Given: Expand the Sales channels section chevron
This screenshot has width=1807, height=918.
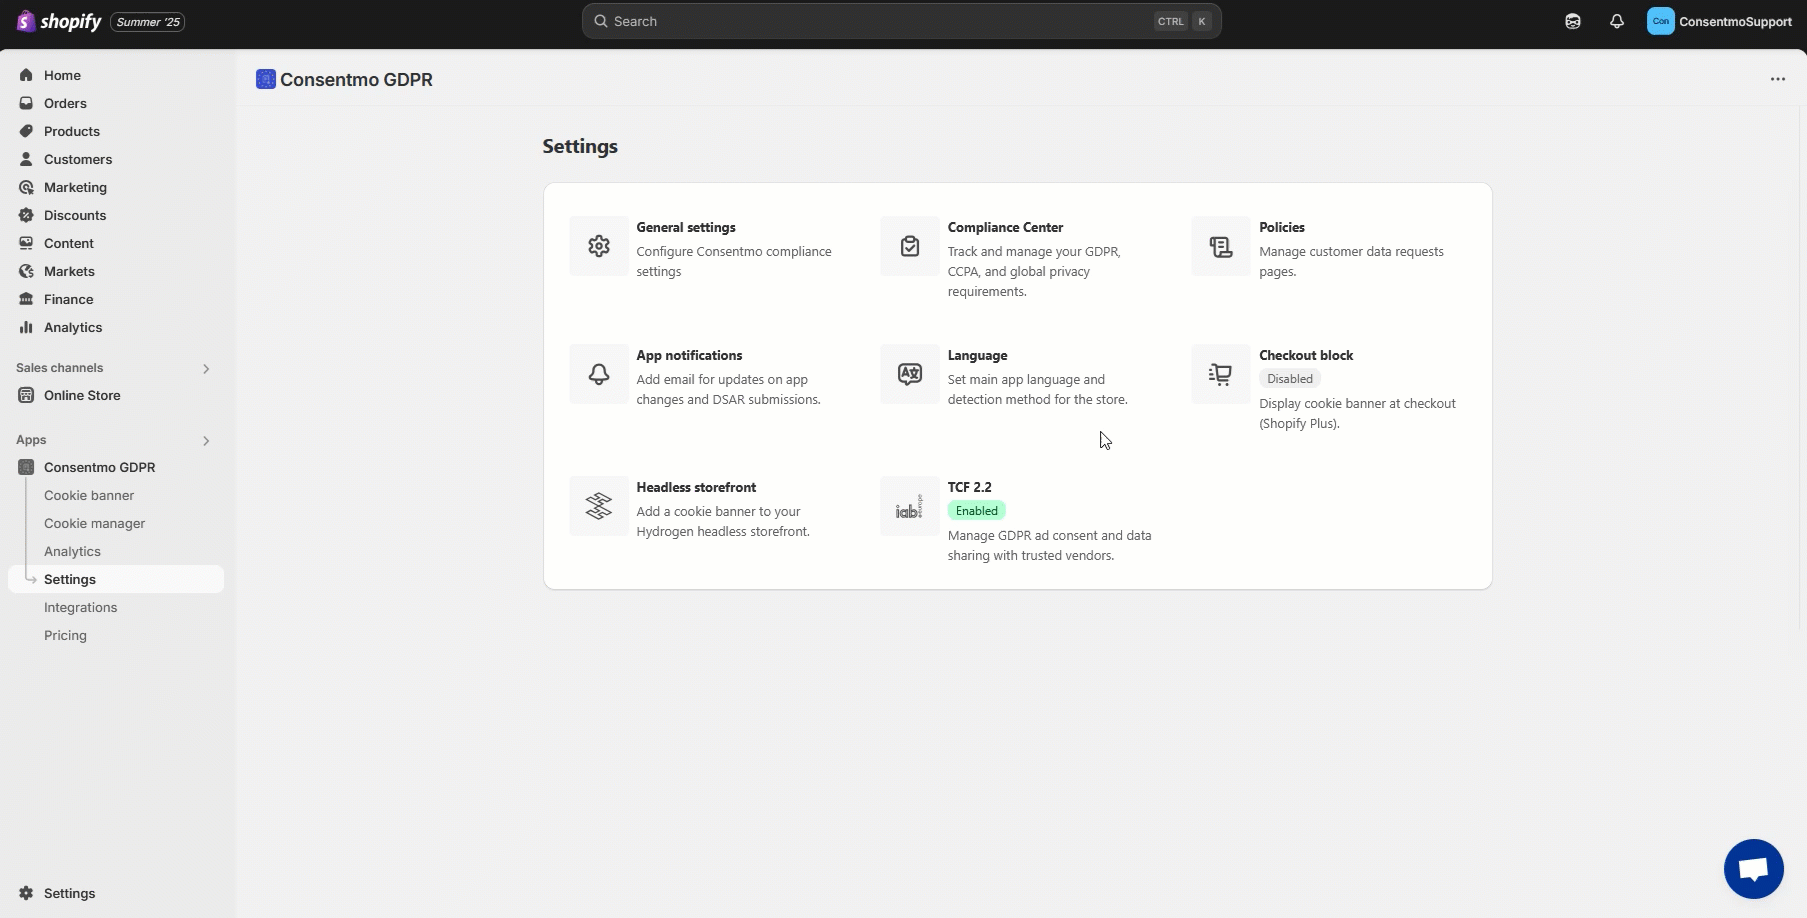Looking at the screenshot, I should 206,369.
